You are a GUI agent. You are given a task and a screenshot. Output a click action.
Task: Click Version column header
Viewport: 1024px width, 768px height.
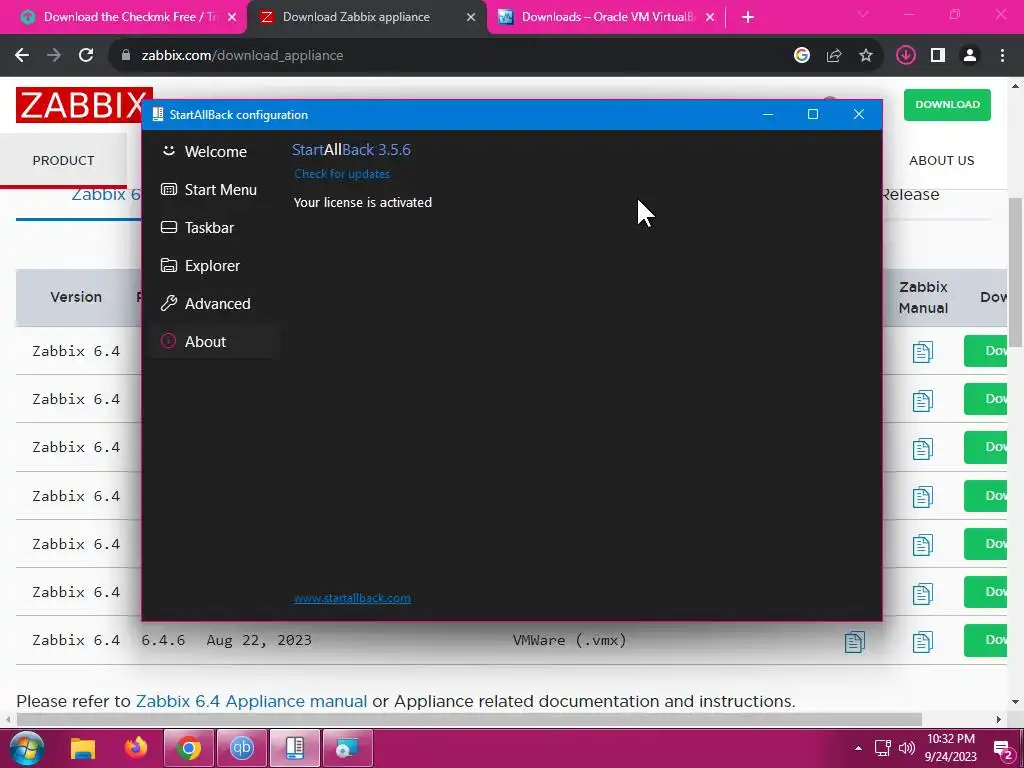pyautogui.click(x=76, y=297)
